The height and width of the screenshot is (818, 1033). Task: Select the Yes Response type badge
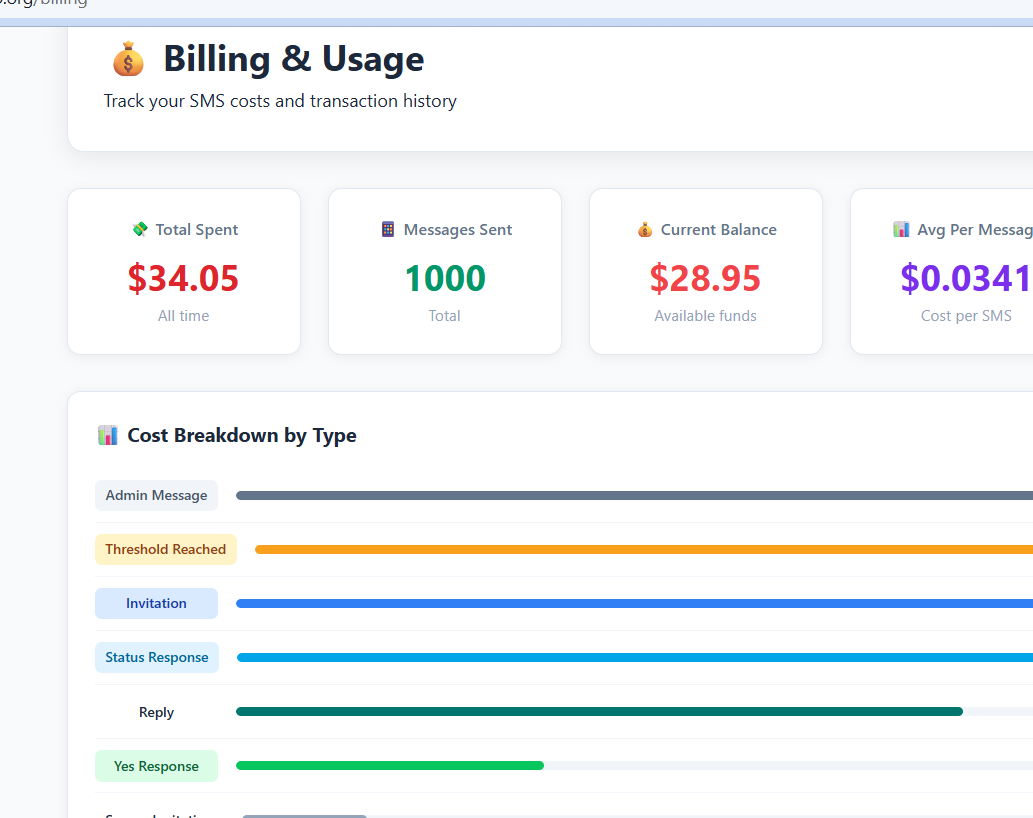156,766
